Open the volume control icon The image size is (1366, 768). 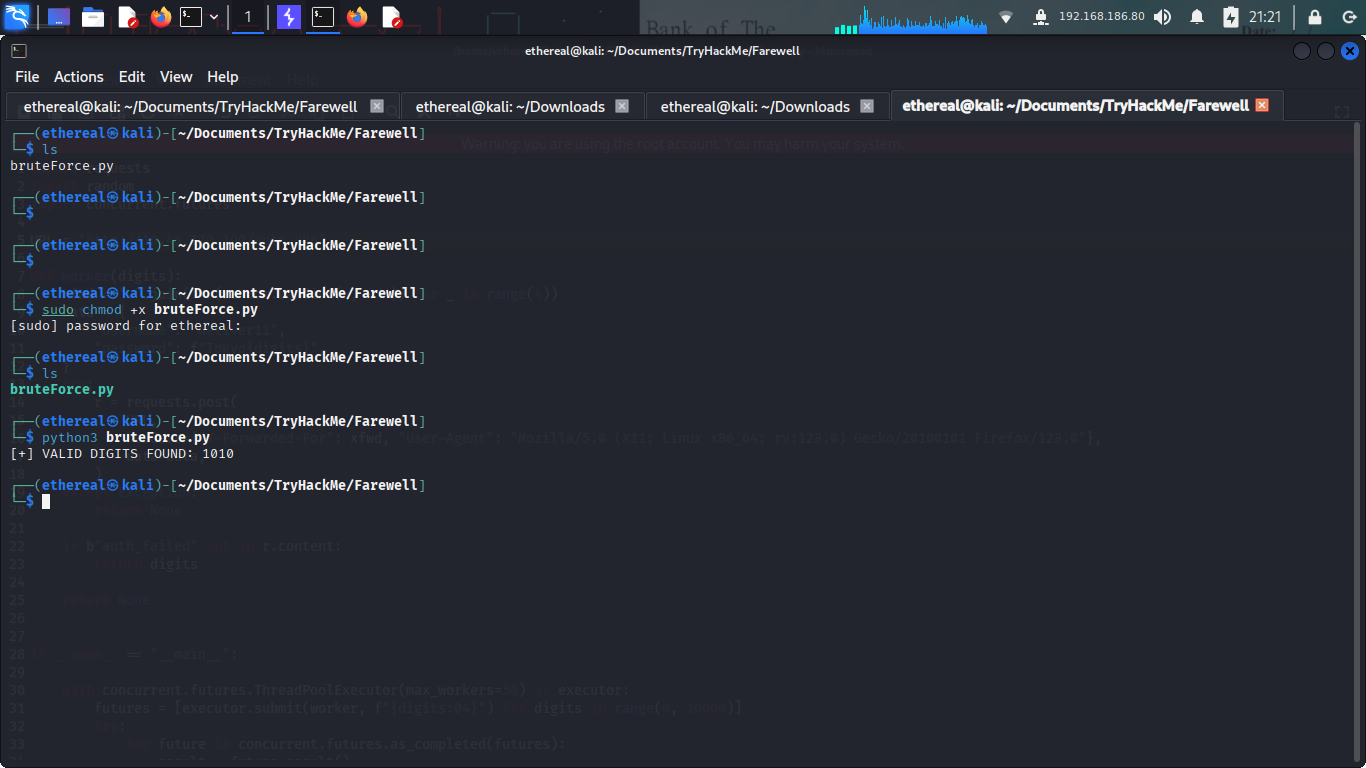[x=1162, y=17]
